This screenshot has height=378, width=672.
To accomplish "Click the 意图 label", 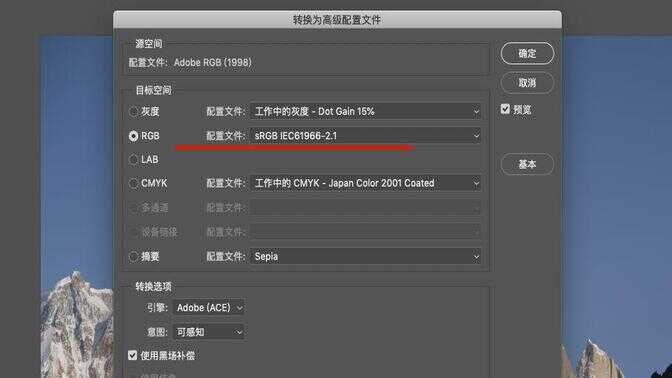I will [x=157, y=332].
